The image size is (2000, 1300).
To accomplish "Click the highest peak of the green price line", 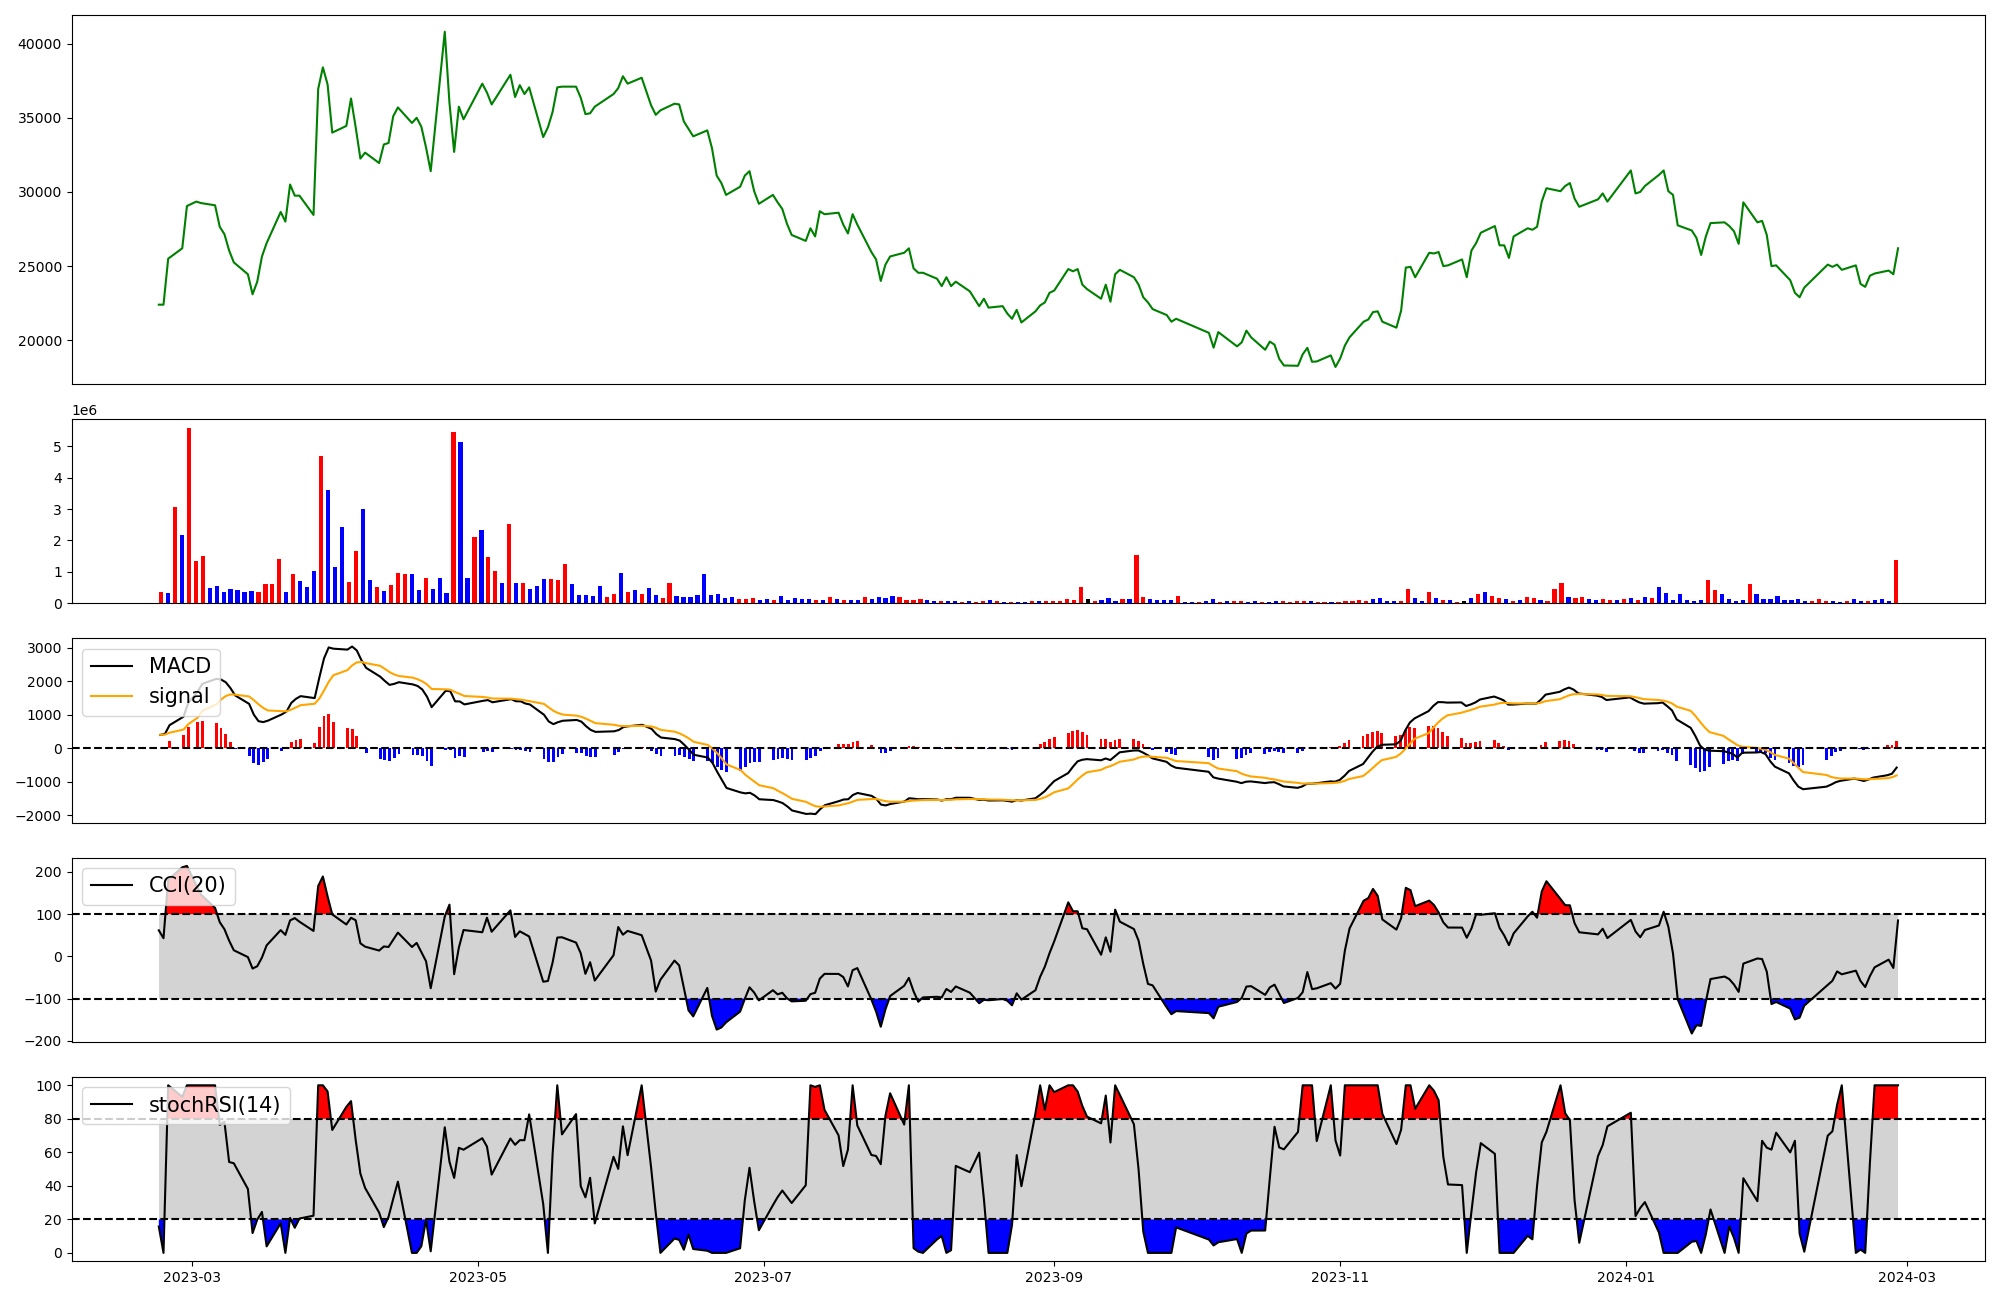I will click(x=445, y=33).
